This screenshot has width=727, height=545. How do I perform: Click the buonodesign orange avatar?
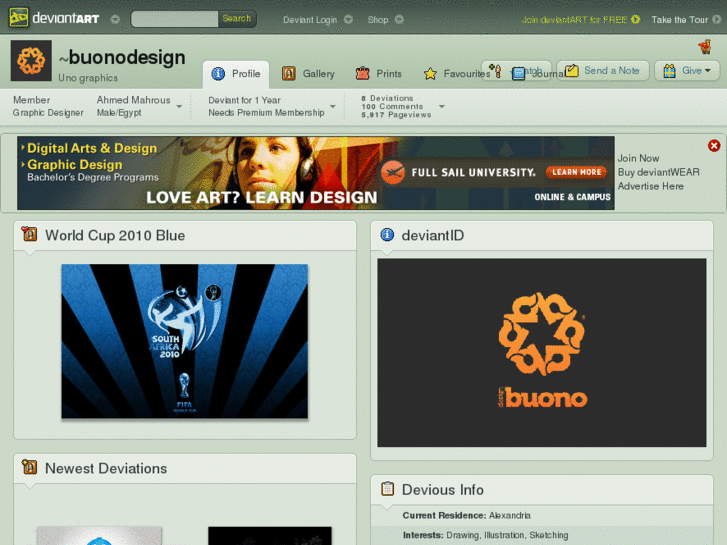pos(31,60)
